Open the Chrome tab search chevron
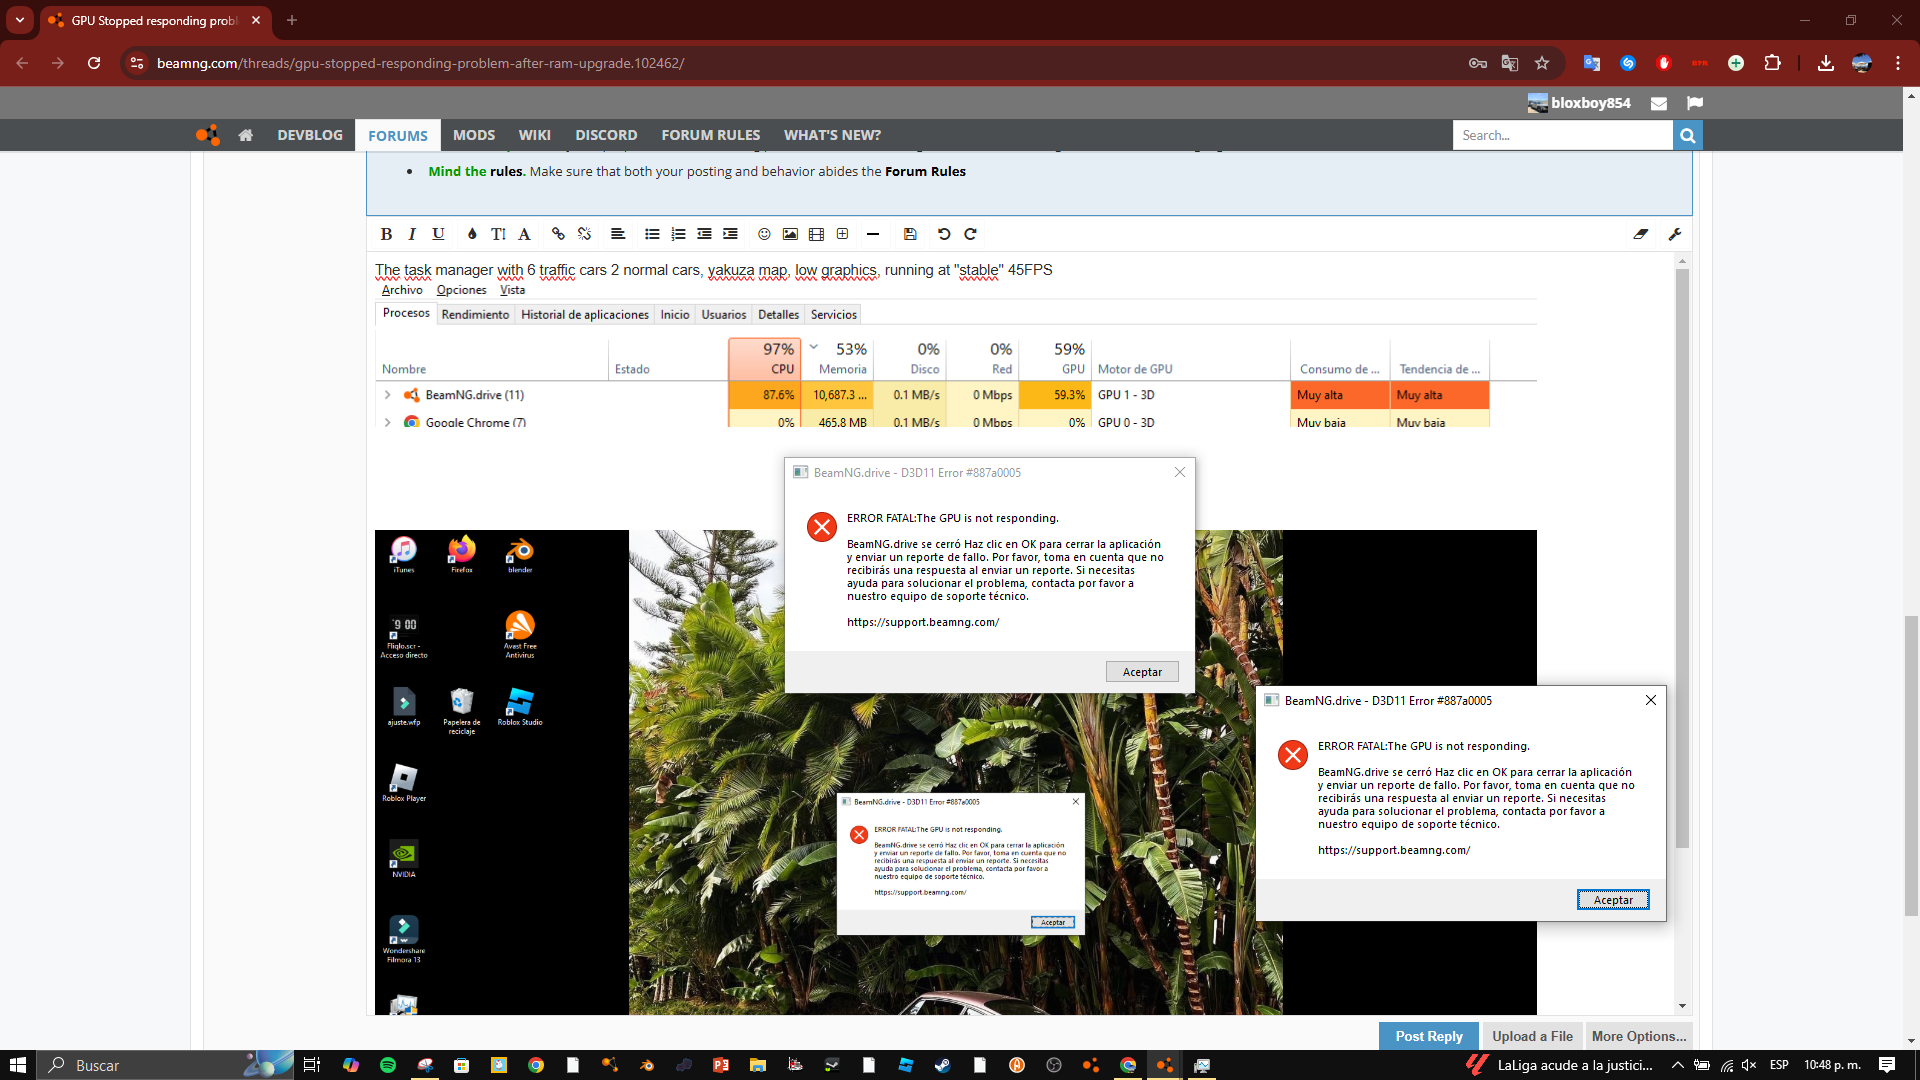 20,20
